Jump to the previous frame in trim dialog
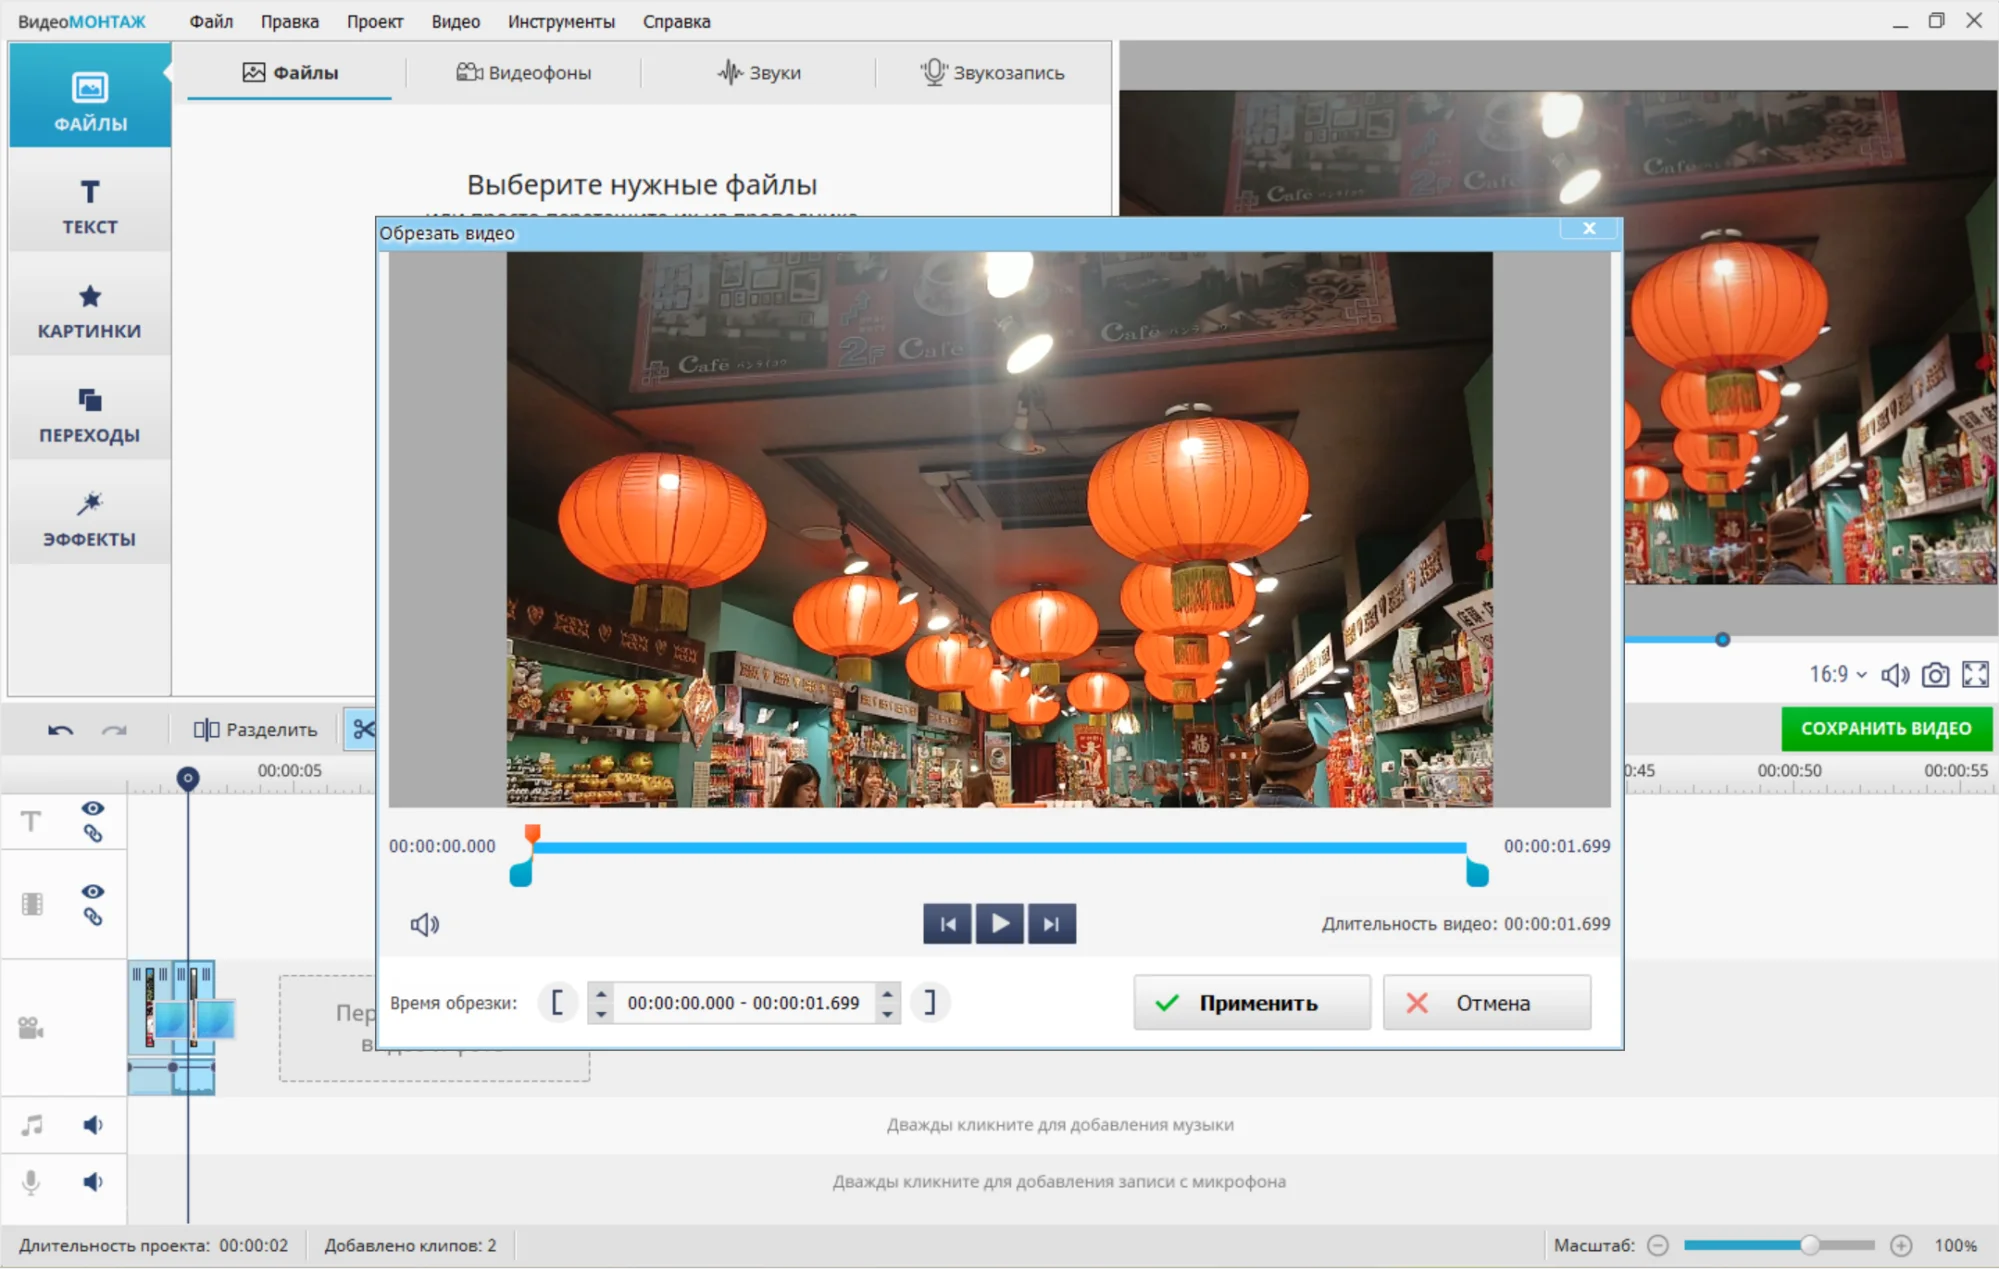1999x1269 pixels. click(948, 924)
